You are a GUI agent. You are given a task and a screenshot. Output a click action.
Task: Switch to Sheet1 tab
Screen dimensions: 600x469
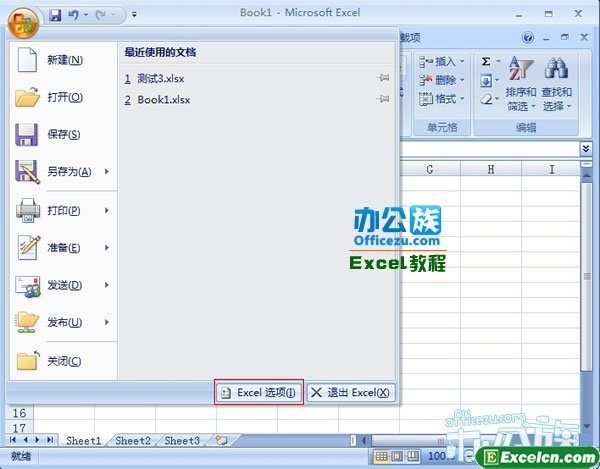pos(84,440)
